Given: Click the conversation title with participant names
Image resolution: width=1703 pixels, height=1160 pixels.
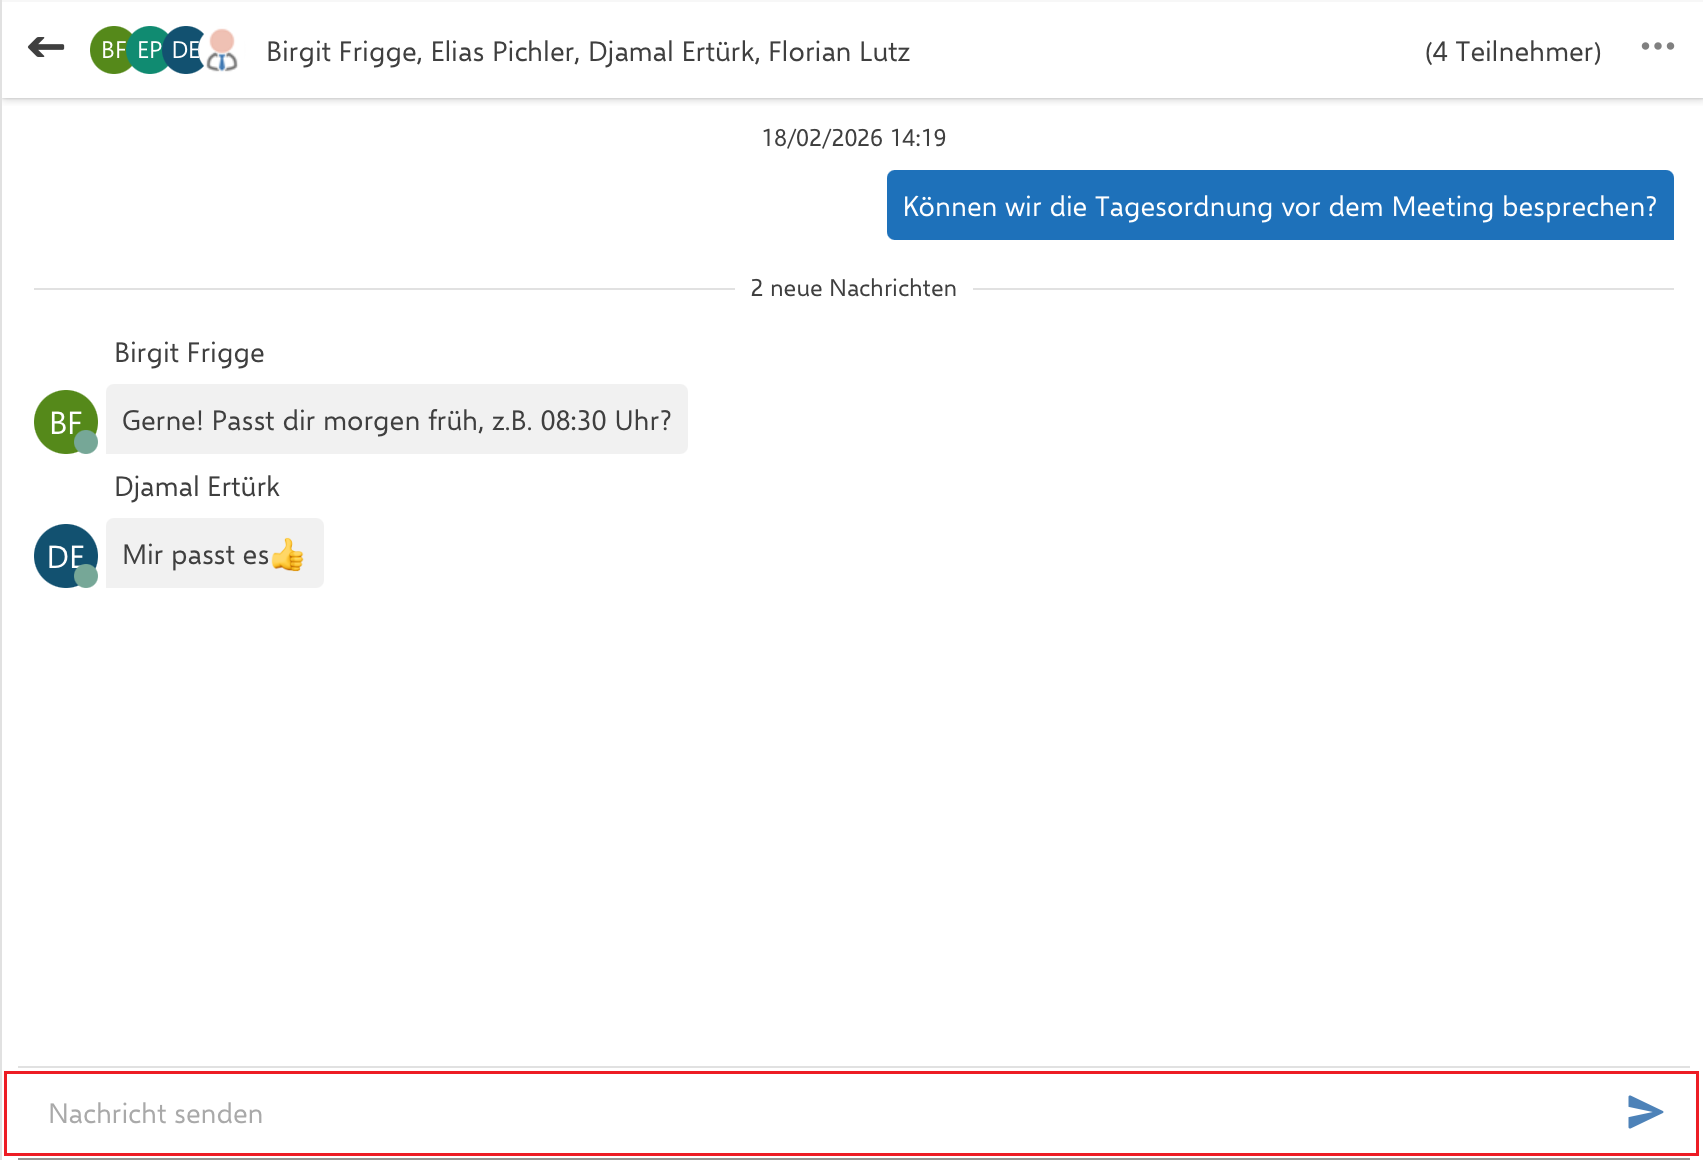Looking at the screenshot, I should [588, 52].
